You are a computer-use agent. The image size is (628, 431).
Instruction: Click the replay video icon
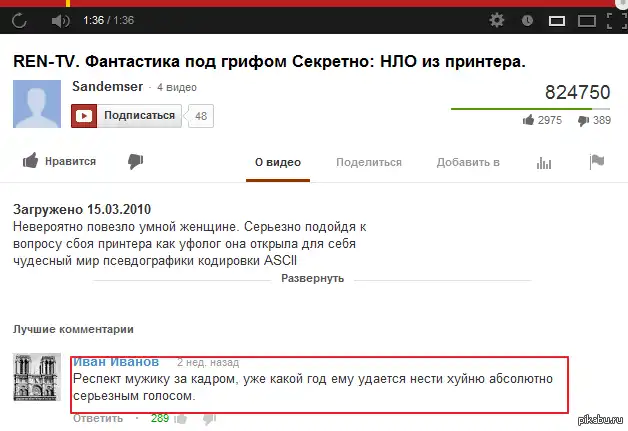pos(19,20)
